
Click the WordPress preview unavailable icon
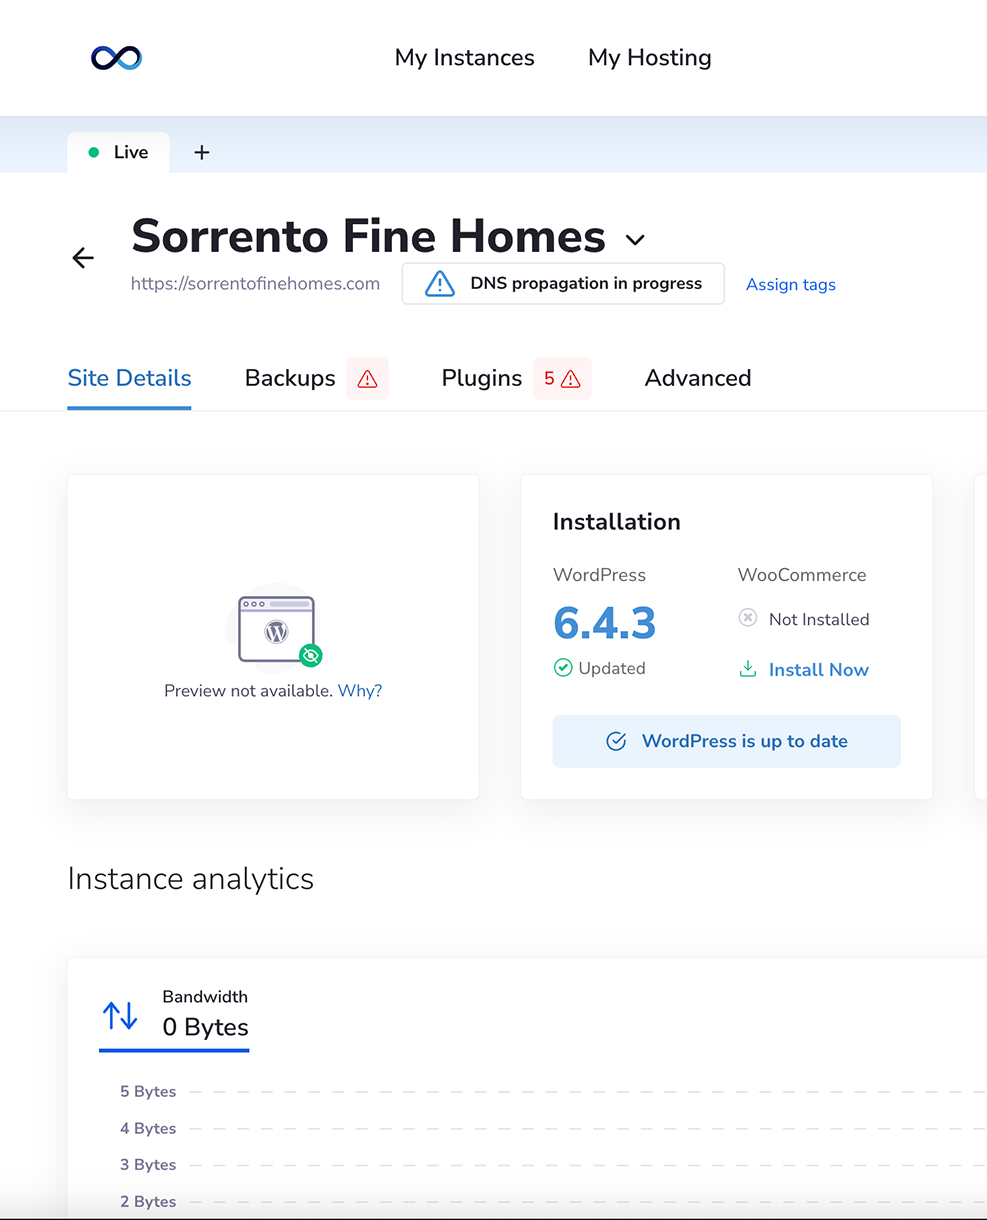point(277,631)
